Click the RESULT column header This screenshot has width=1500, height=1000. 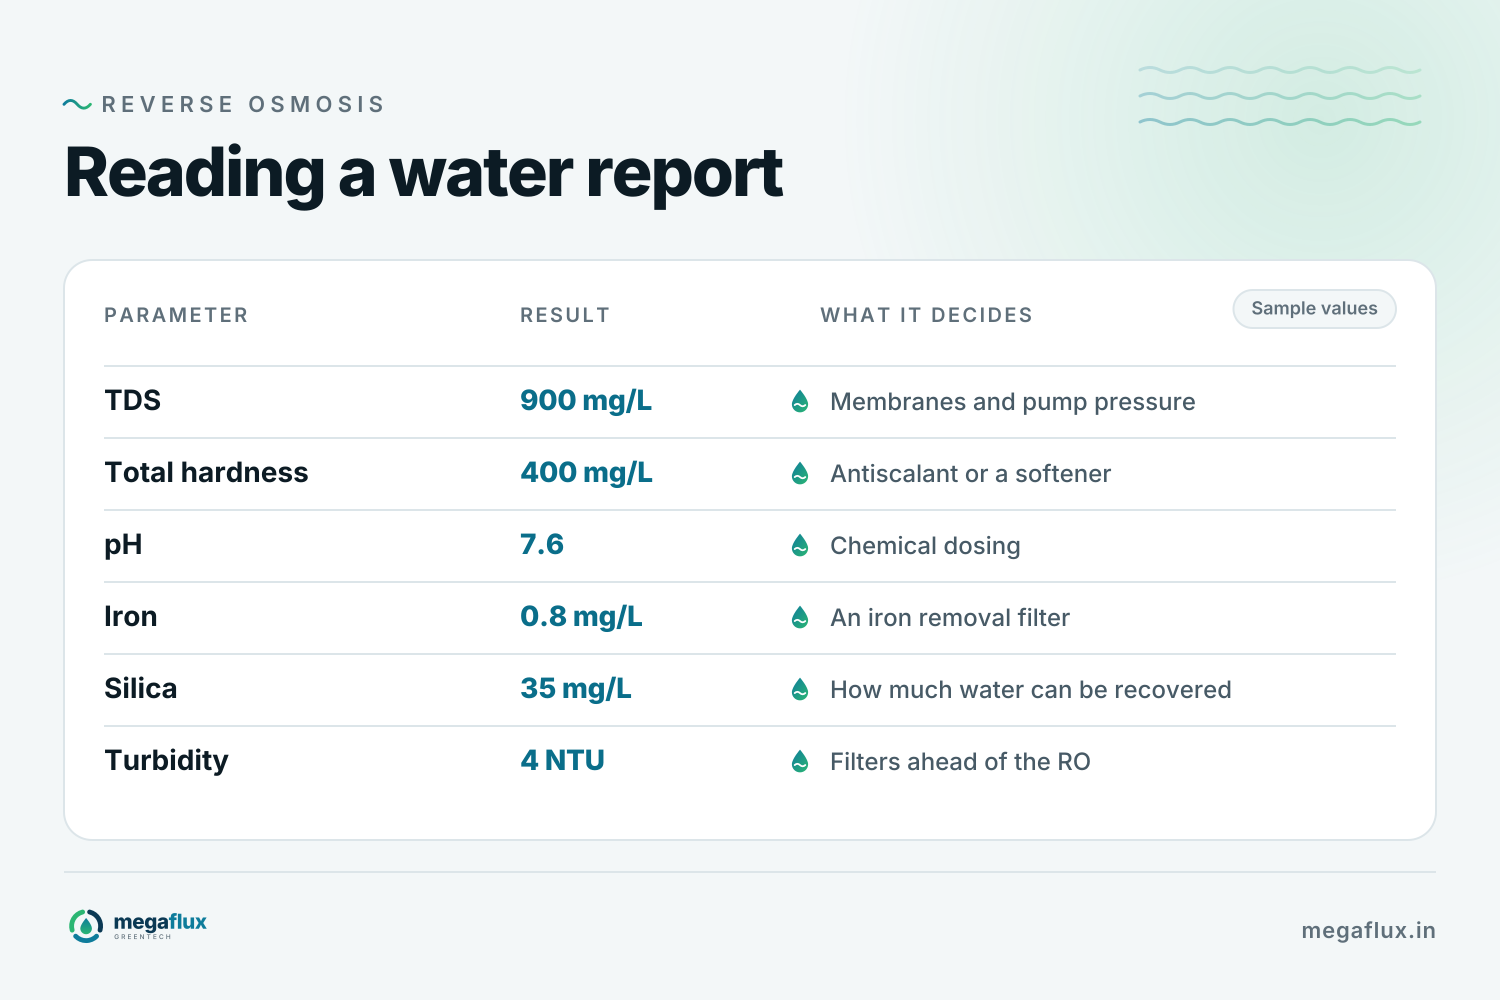pos(565,315)
